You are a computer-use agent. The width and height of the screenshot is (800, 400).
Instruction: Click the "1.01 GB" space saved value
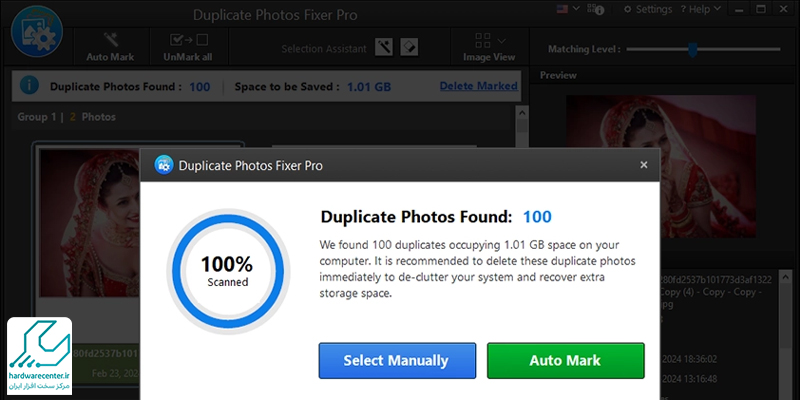tap(369, 87)
